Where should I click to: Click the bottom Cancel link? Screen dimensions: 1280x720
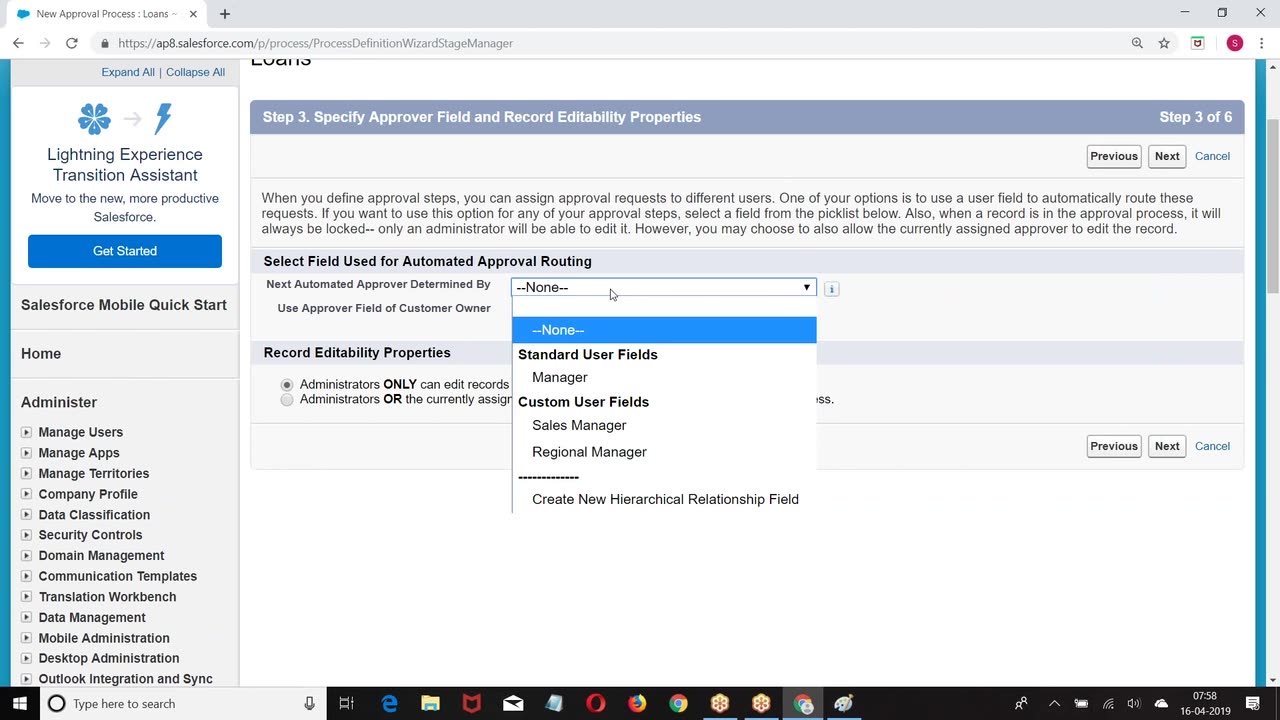pos(1212,446)
